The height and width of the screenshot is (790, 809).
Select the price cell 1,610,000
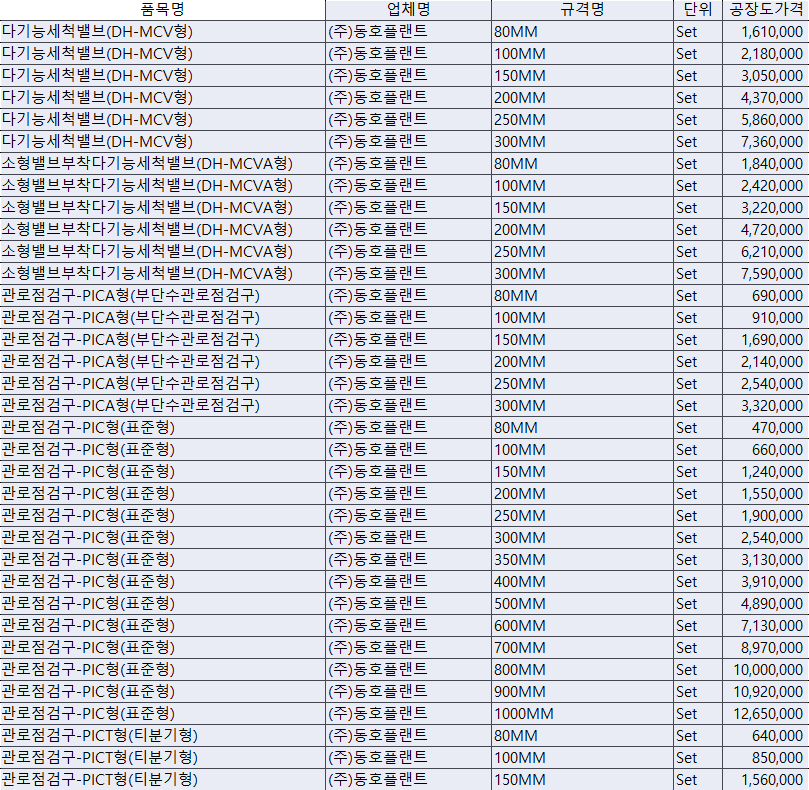(x=766, y=32)
